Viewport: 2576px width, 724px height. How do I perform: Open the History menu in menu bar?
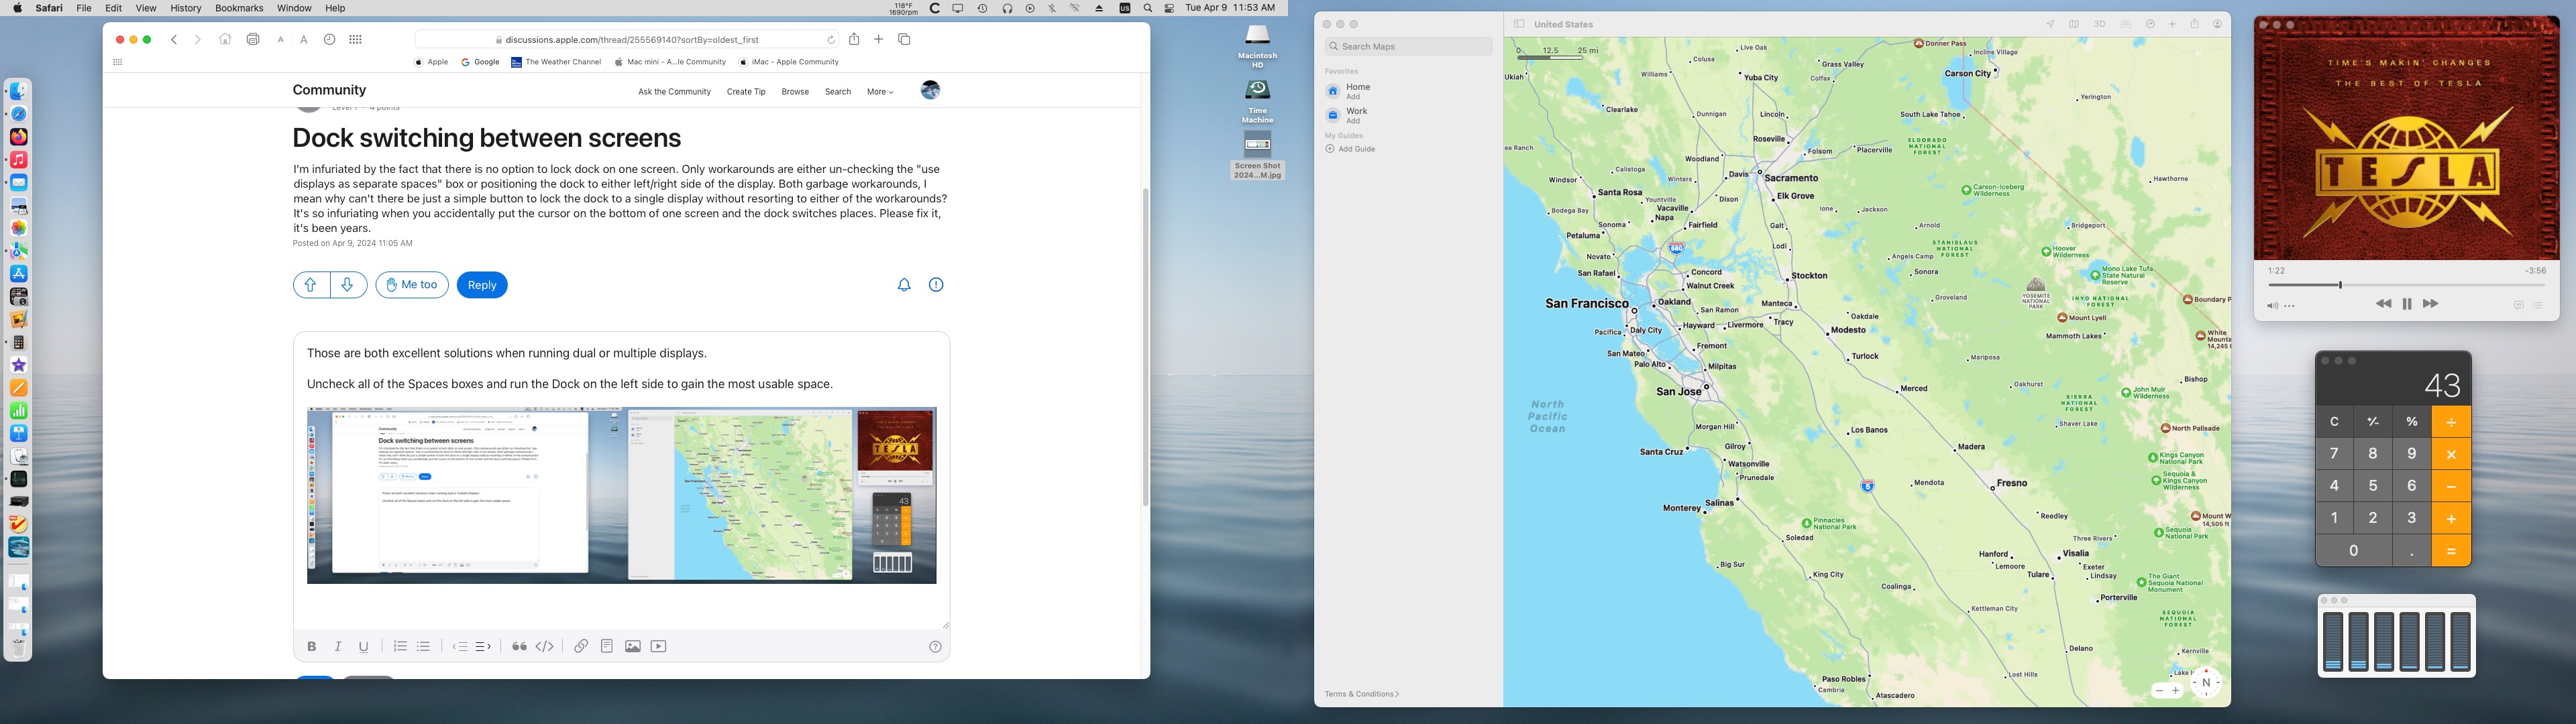pos(185,8)
